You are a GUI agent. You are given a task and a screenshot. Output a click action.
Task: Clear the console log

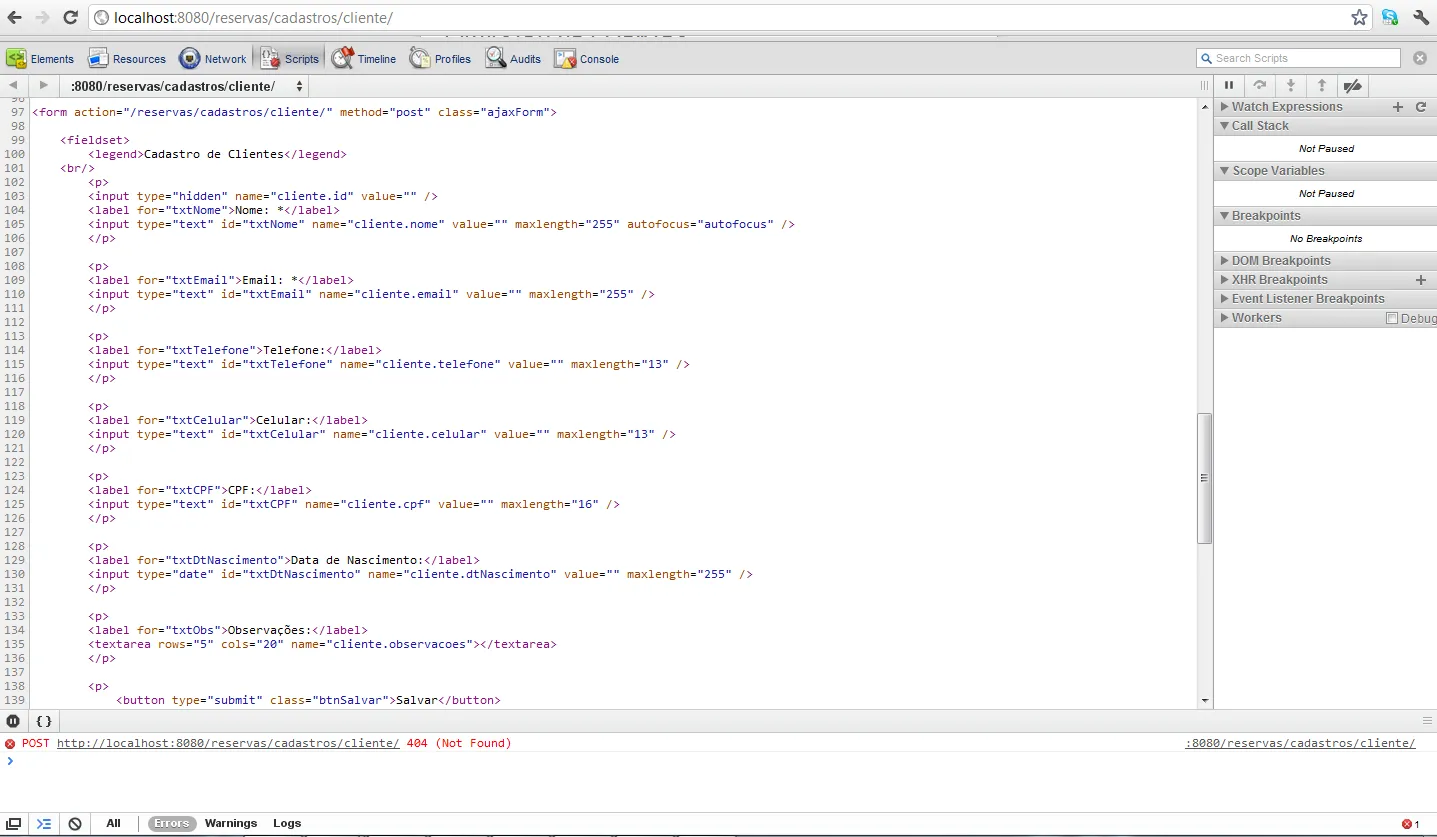click(75, 824)
